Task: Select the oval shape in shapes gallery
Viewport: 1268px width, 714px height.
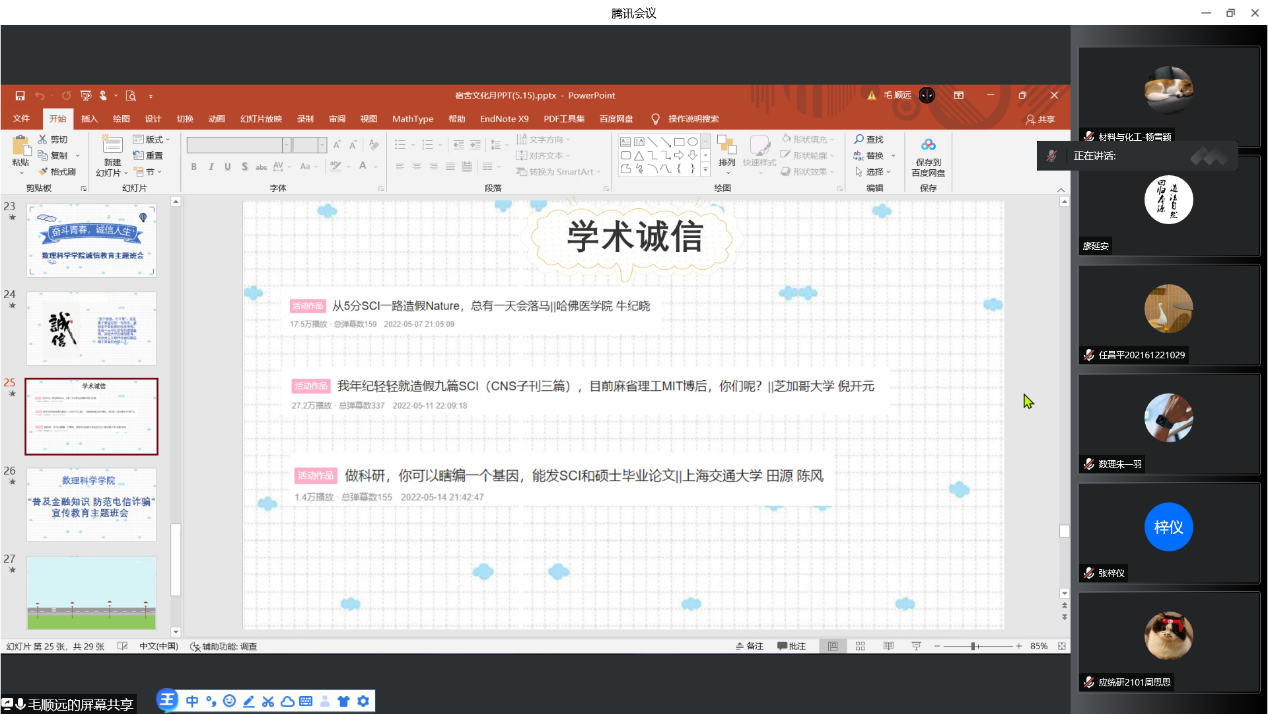Action: (x=692, y=142)
